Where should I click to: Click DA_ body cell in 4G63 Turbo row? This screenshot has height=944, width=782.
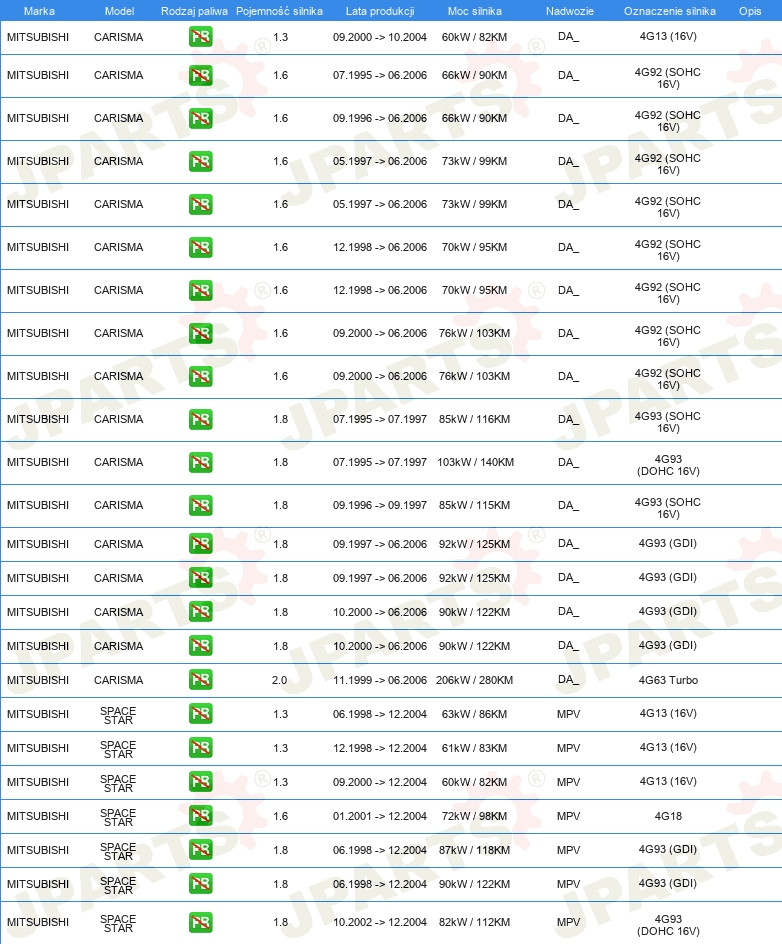coord(568,680)
